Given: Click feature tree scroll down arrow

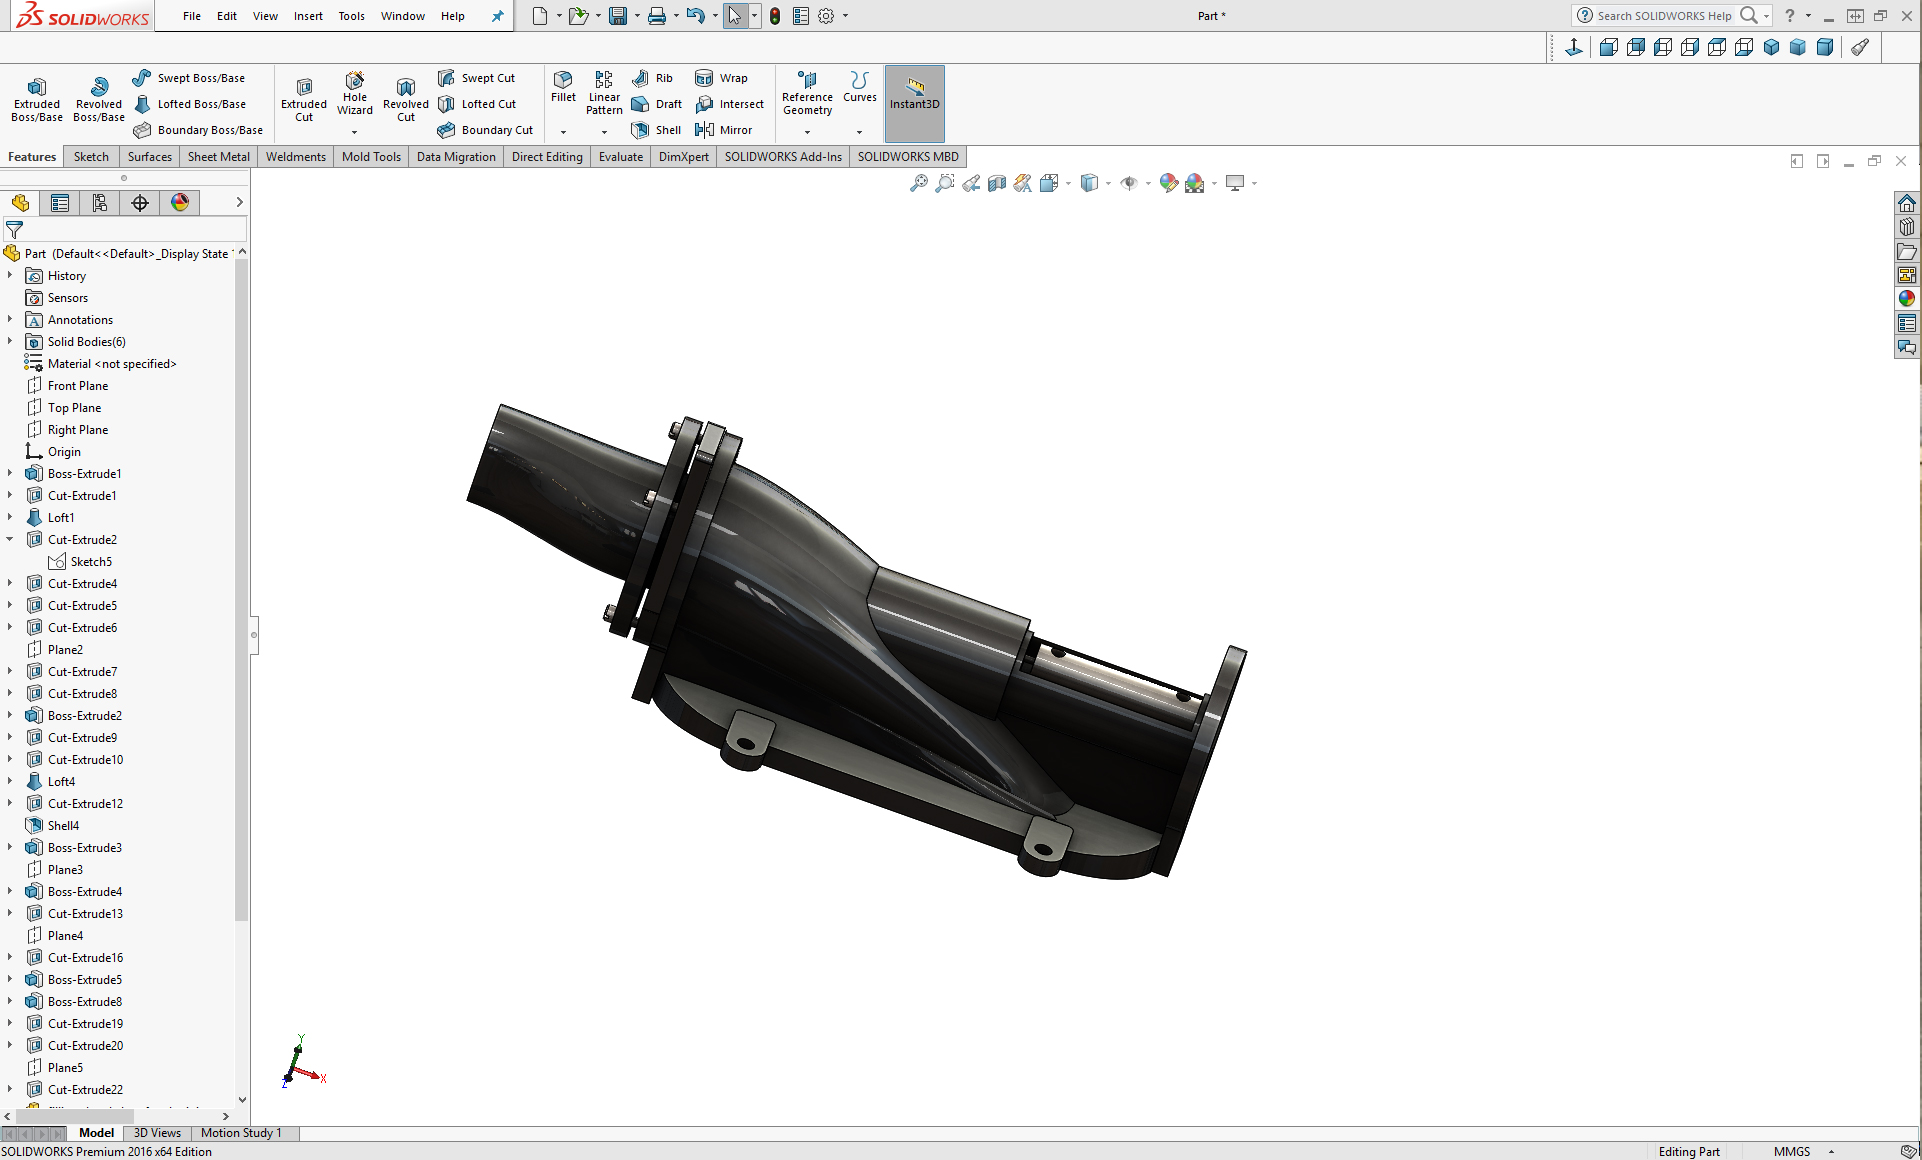Looking at the screenshot, I should click(242, 1099).
